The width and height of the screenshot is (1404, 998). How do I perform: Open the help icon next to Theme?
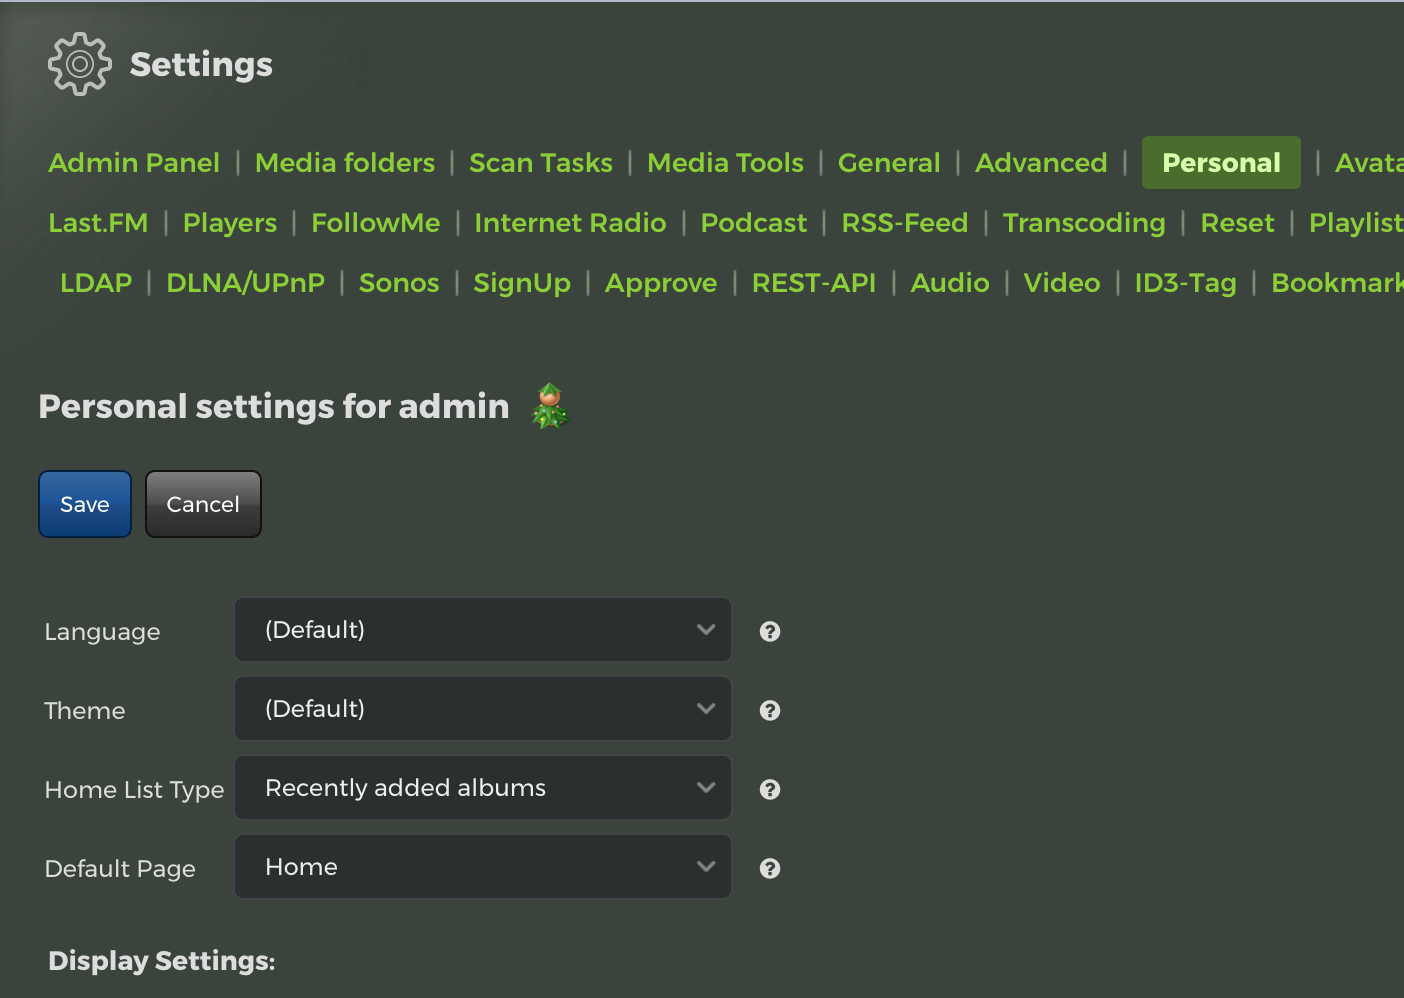[770, 710]
